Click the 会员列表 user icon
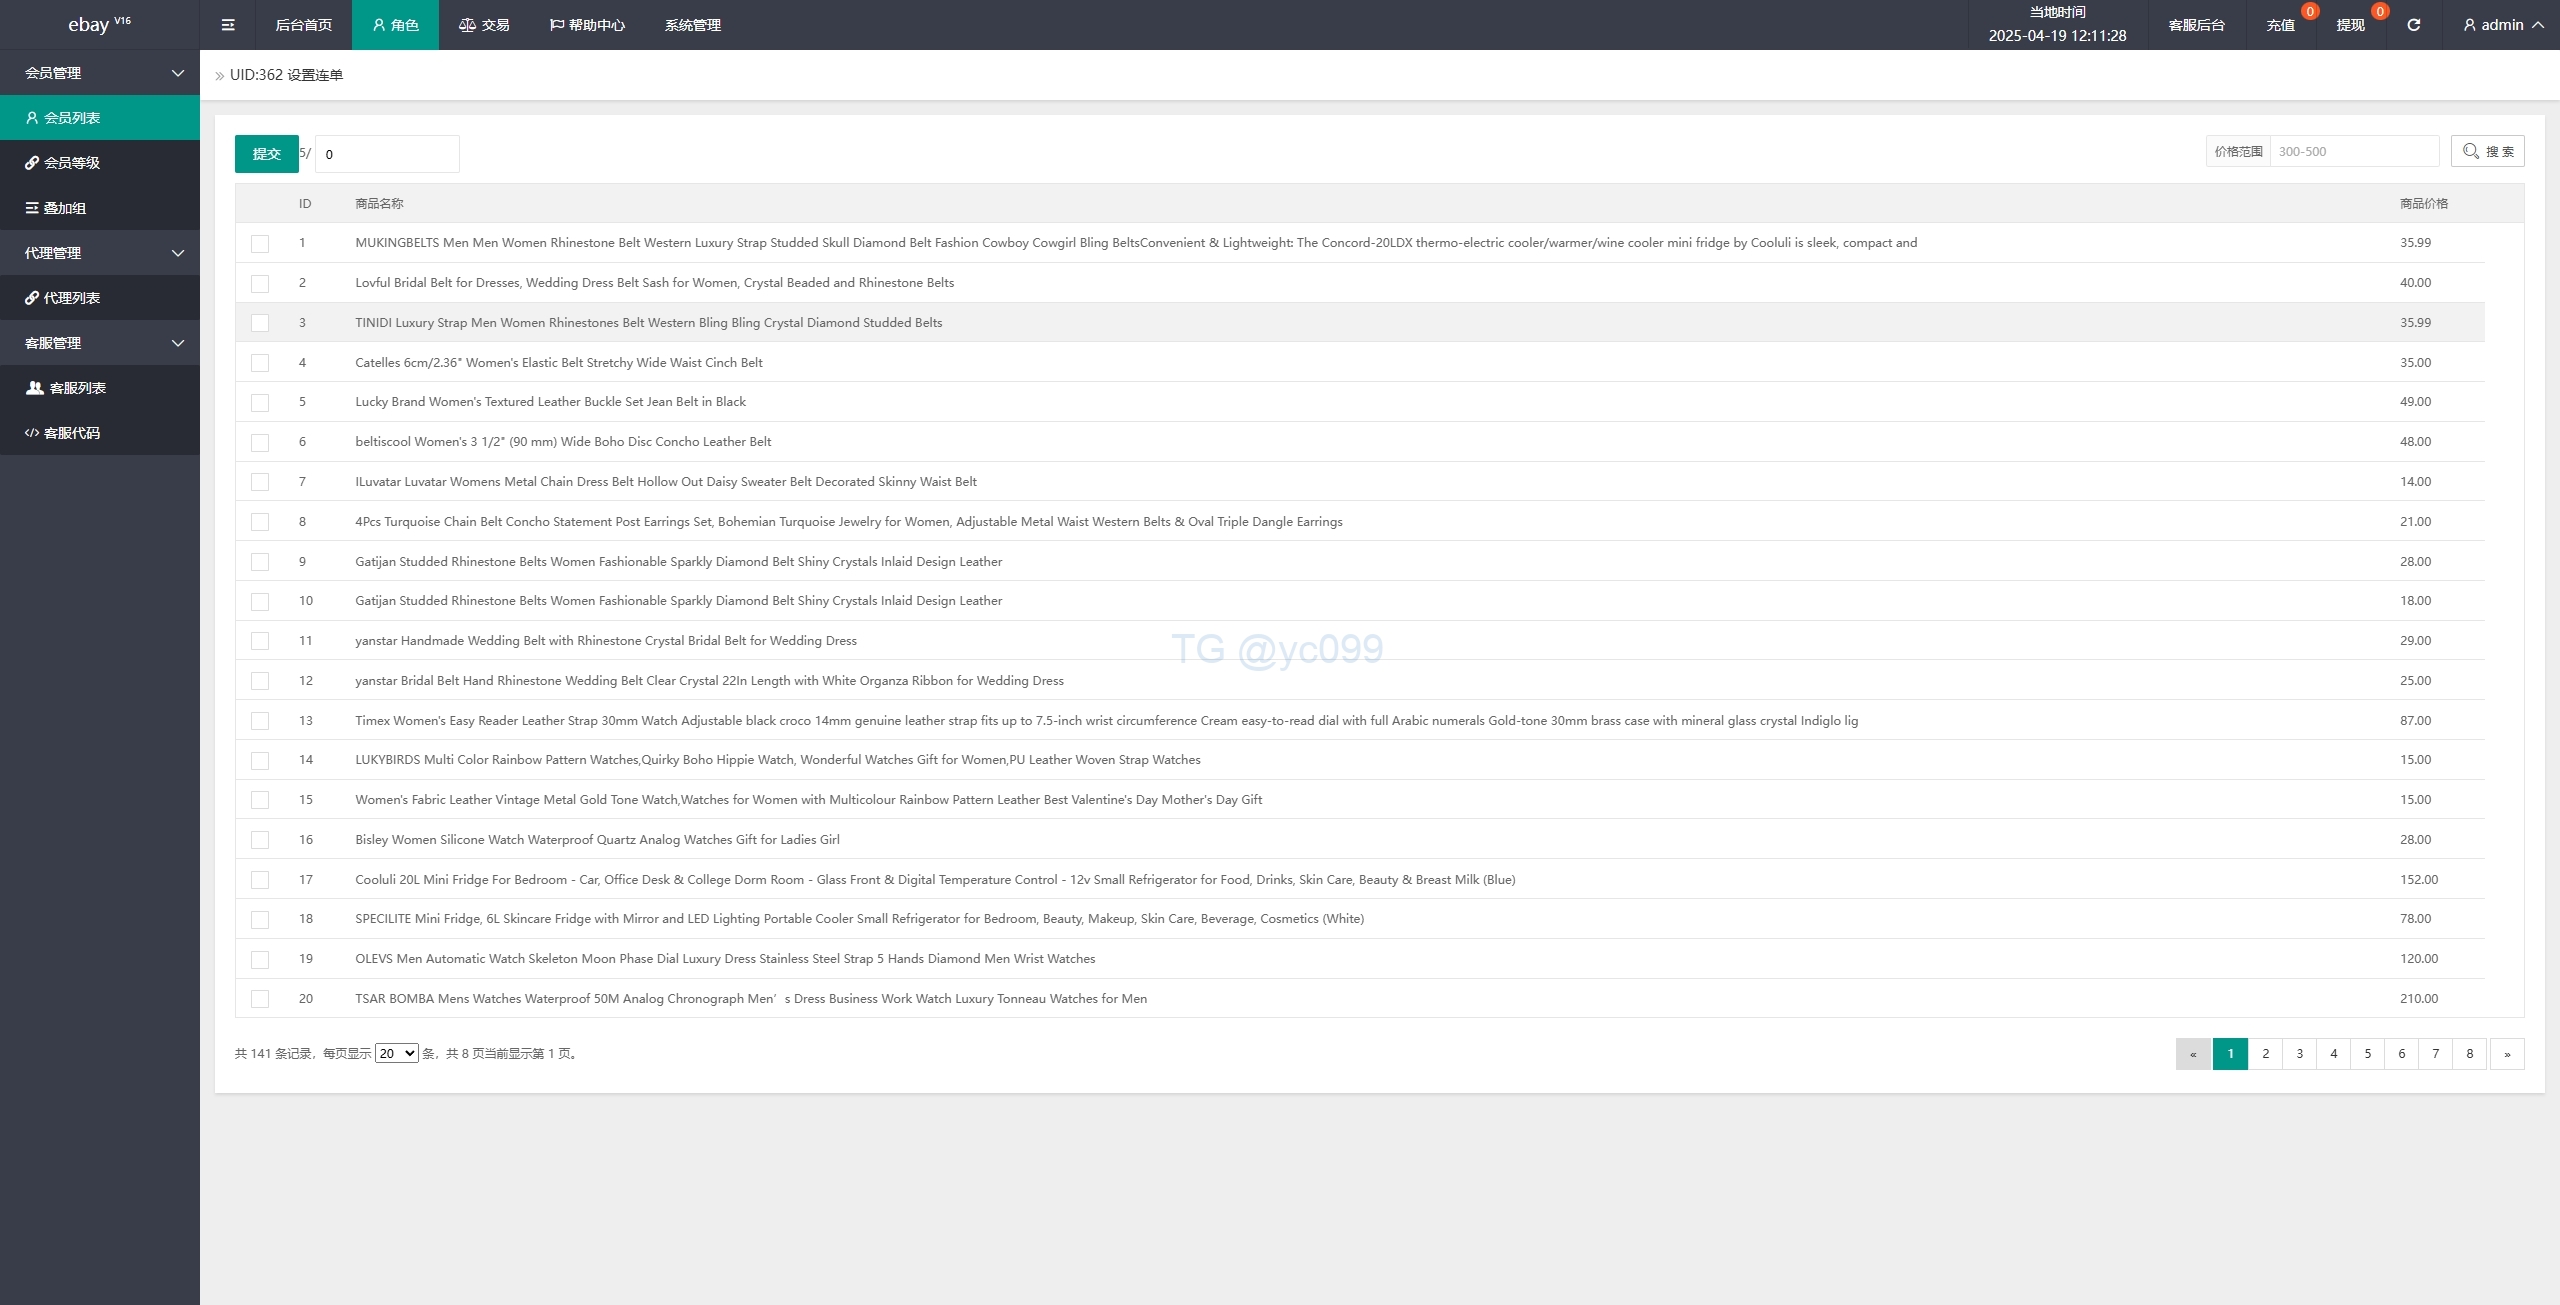The height and width of the screenshot is (1305, 2560). [x=32, y=118]
